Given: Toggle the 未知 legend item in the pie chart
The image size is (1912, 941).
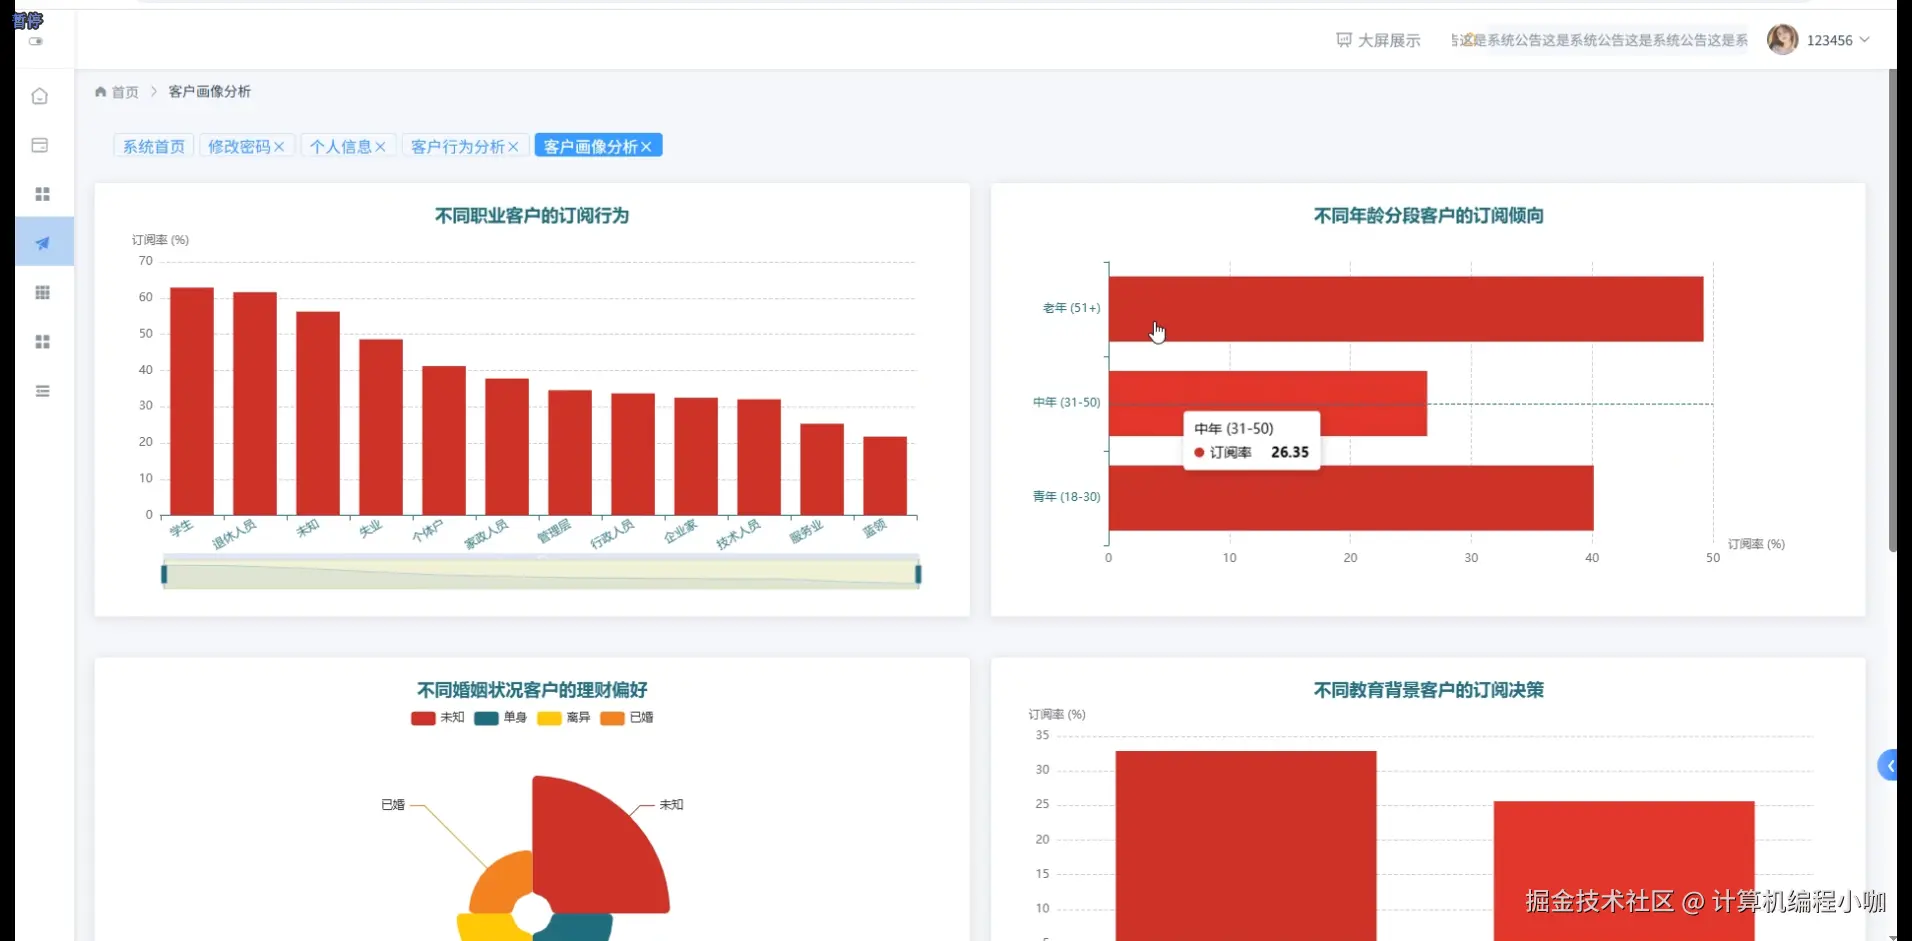Looking at the screenshot, I should click(x=438, y=718).
